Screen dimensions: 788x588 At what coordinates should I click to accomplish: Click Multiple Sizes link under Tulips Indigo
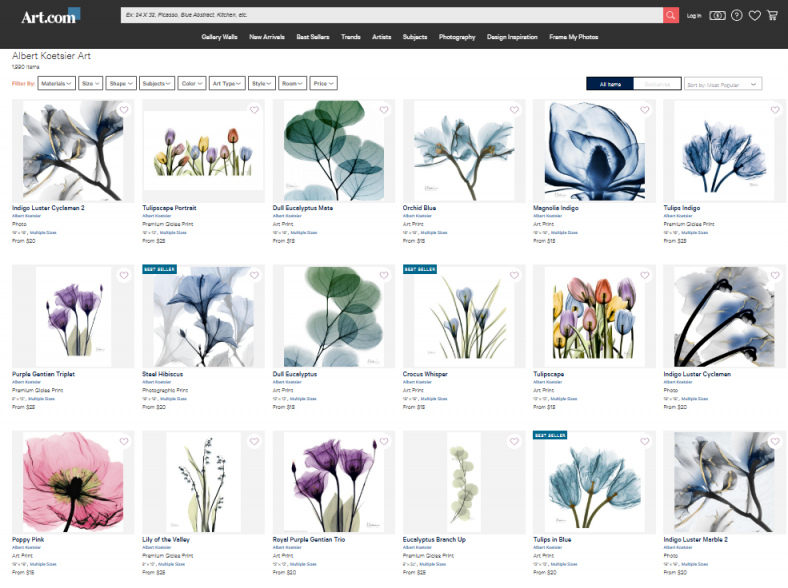(x=695, y=233)
